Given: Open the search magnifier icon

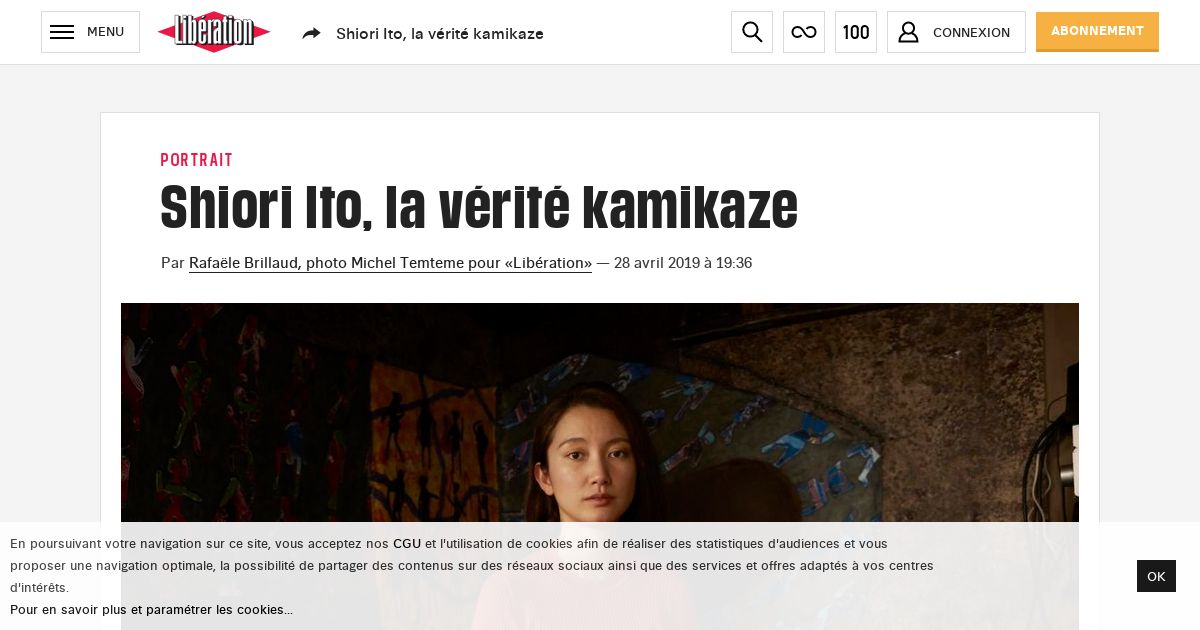Looking at the screenshot, I should pos(752,32).
